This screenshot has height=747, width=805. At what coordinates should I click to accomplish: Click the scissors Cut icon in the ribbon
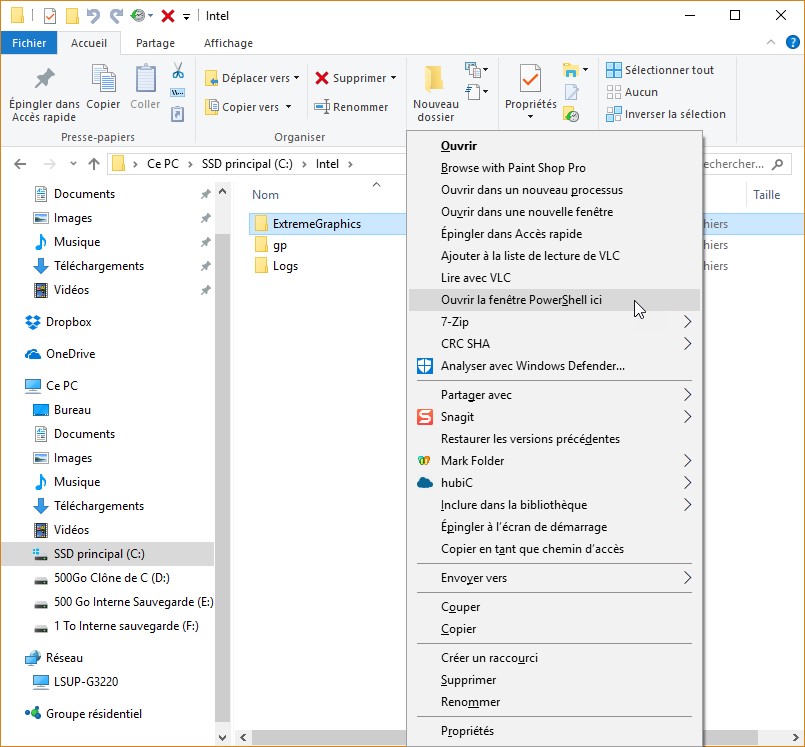pos(178,71)
